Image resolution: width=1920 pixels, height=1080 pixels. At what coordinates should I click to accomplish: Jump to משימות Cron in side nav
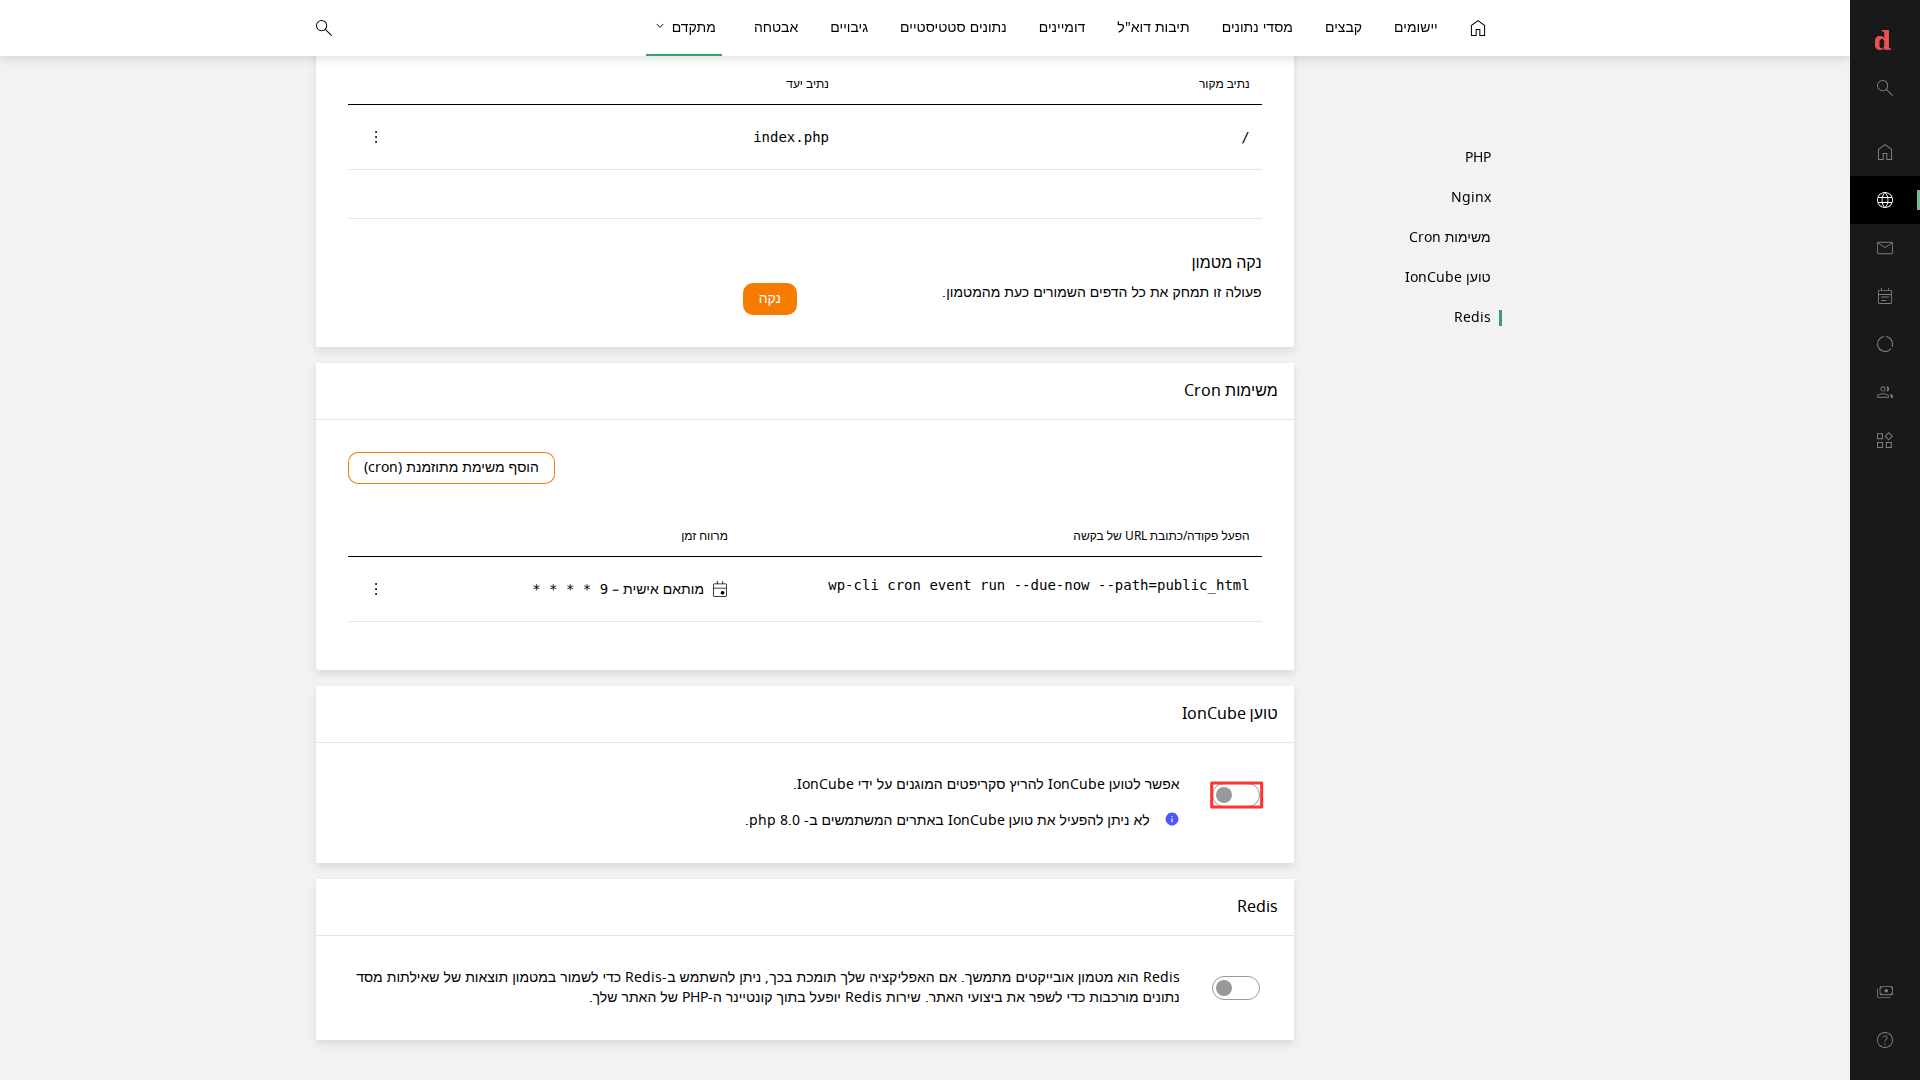coord(1450,237)
